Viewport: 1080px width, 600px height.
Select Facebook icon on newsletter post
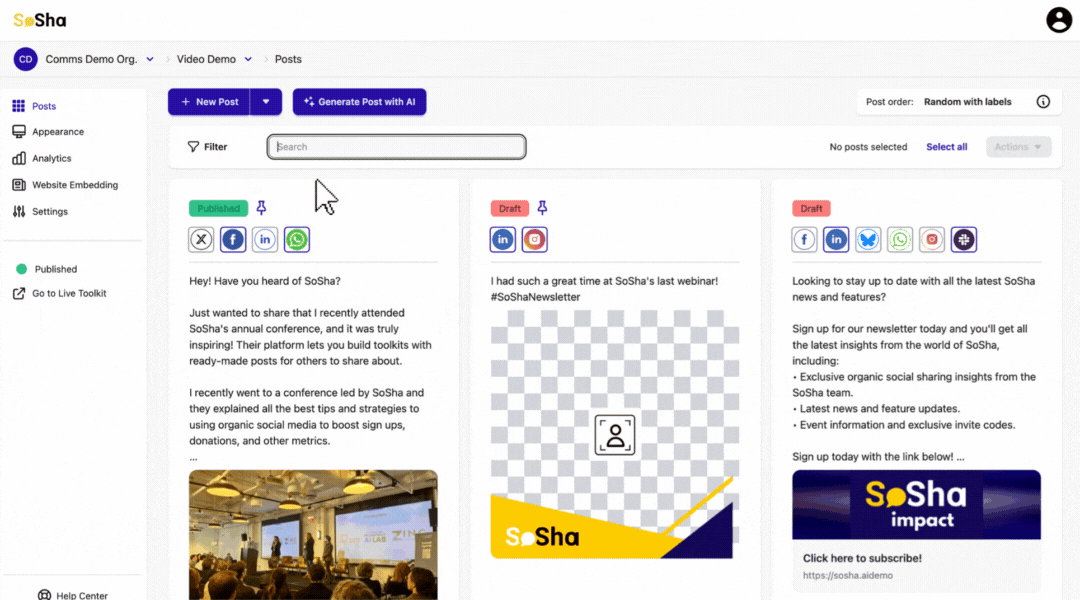coord(804,240)
